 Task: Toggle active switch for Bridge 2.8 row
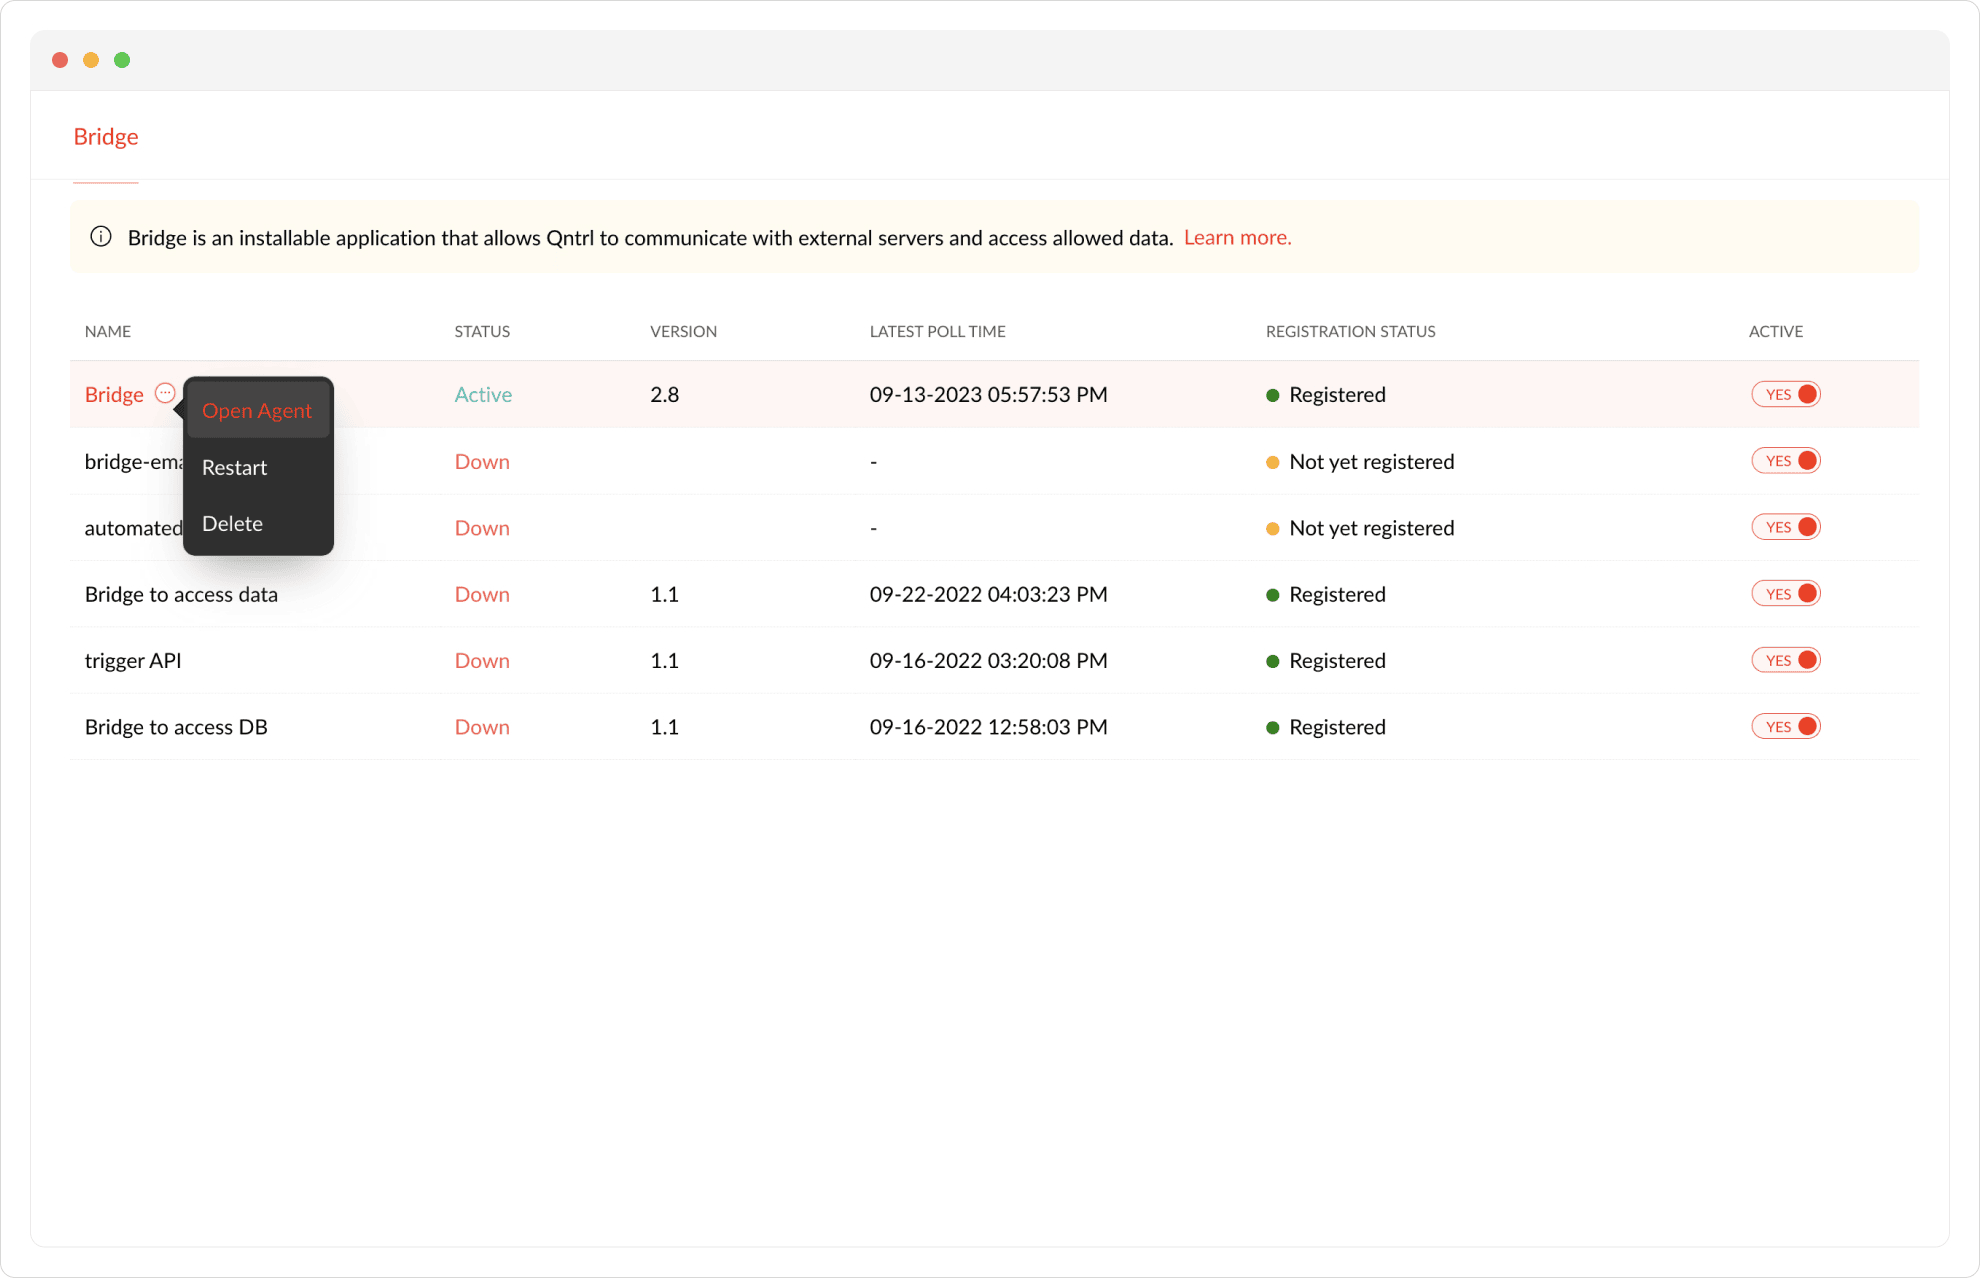1786,394
